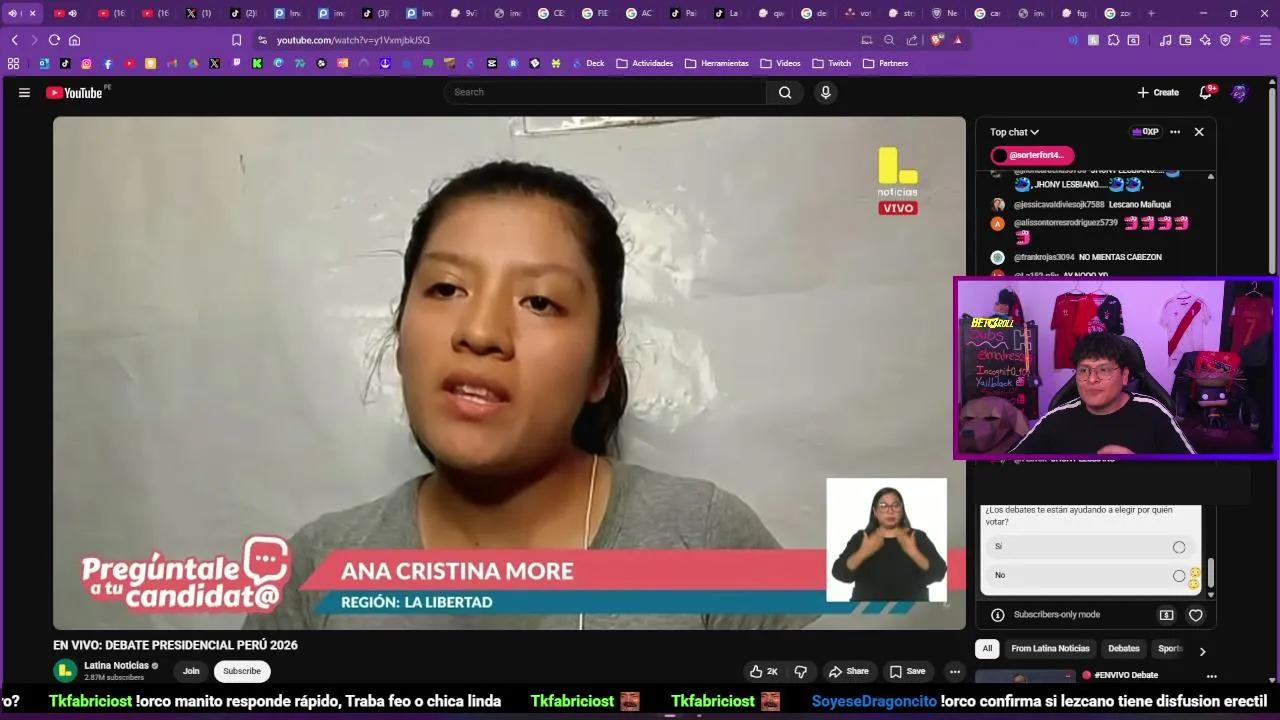Image resolution: width=1280 pixels, height=720 pixels.
Task: Bookmark this page with the bookmark icon
Action: [x=236, y=40]
